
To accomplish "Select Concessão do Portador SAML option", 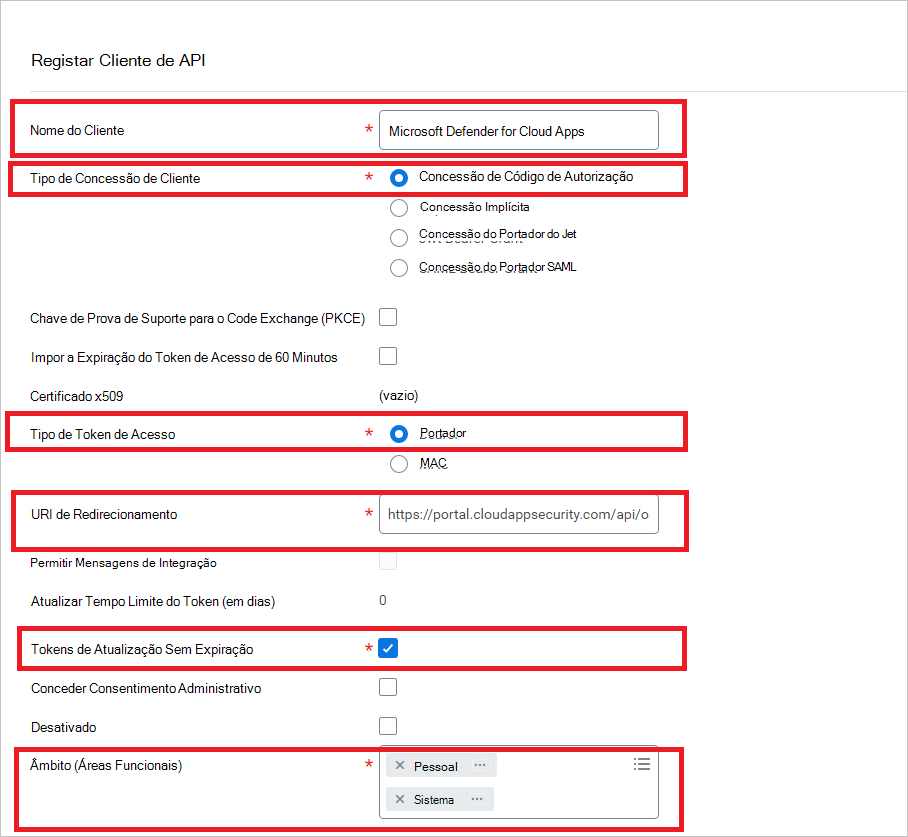I will [399, 267].
